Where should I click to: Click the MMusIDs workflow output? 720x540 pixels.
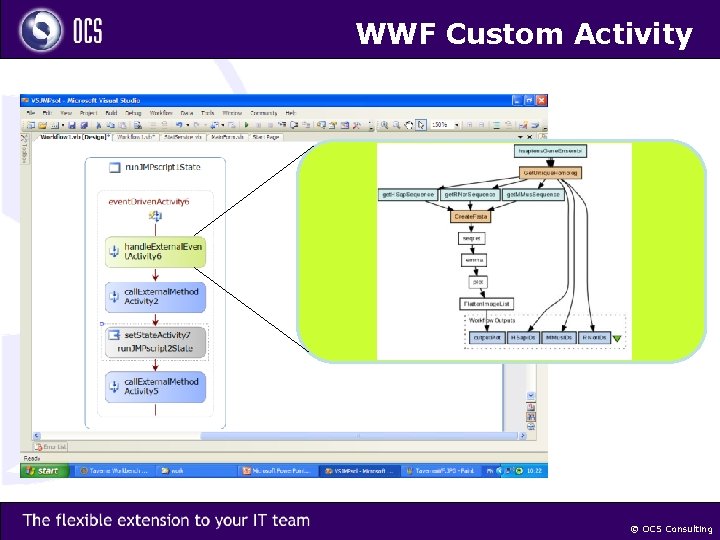click(559, 338)
